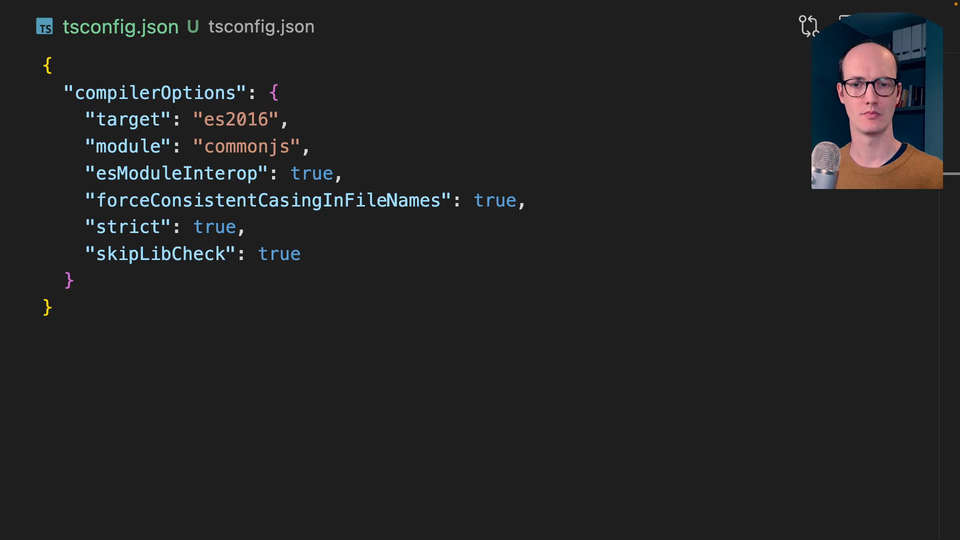Image resolution: width=960 pixels, height=540 pixels.
Task: Click the "skipLibCheck" key
Action: 160,254
